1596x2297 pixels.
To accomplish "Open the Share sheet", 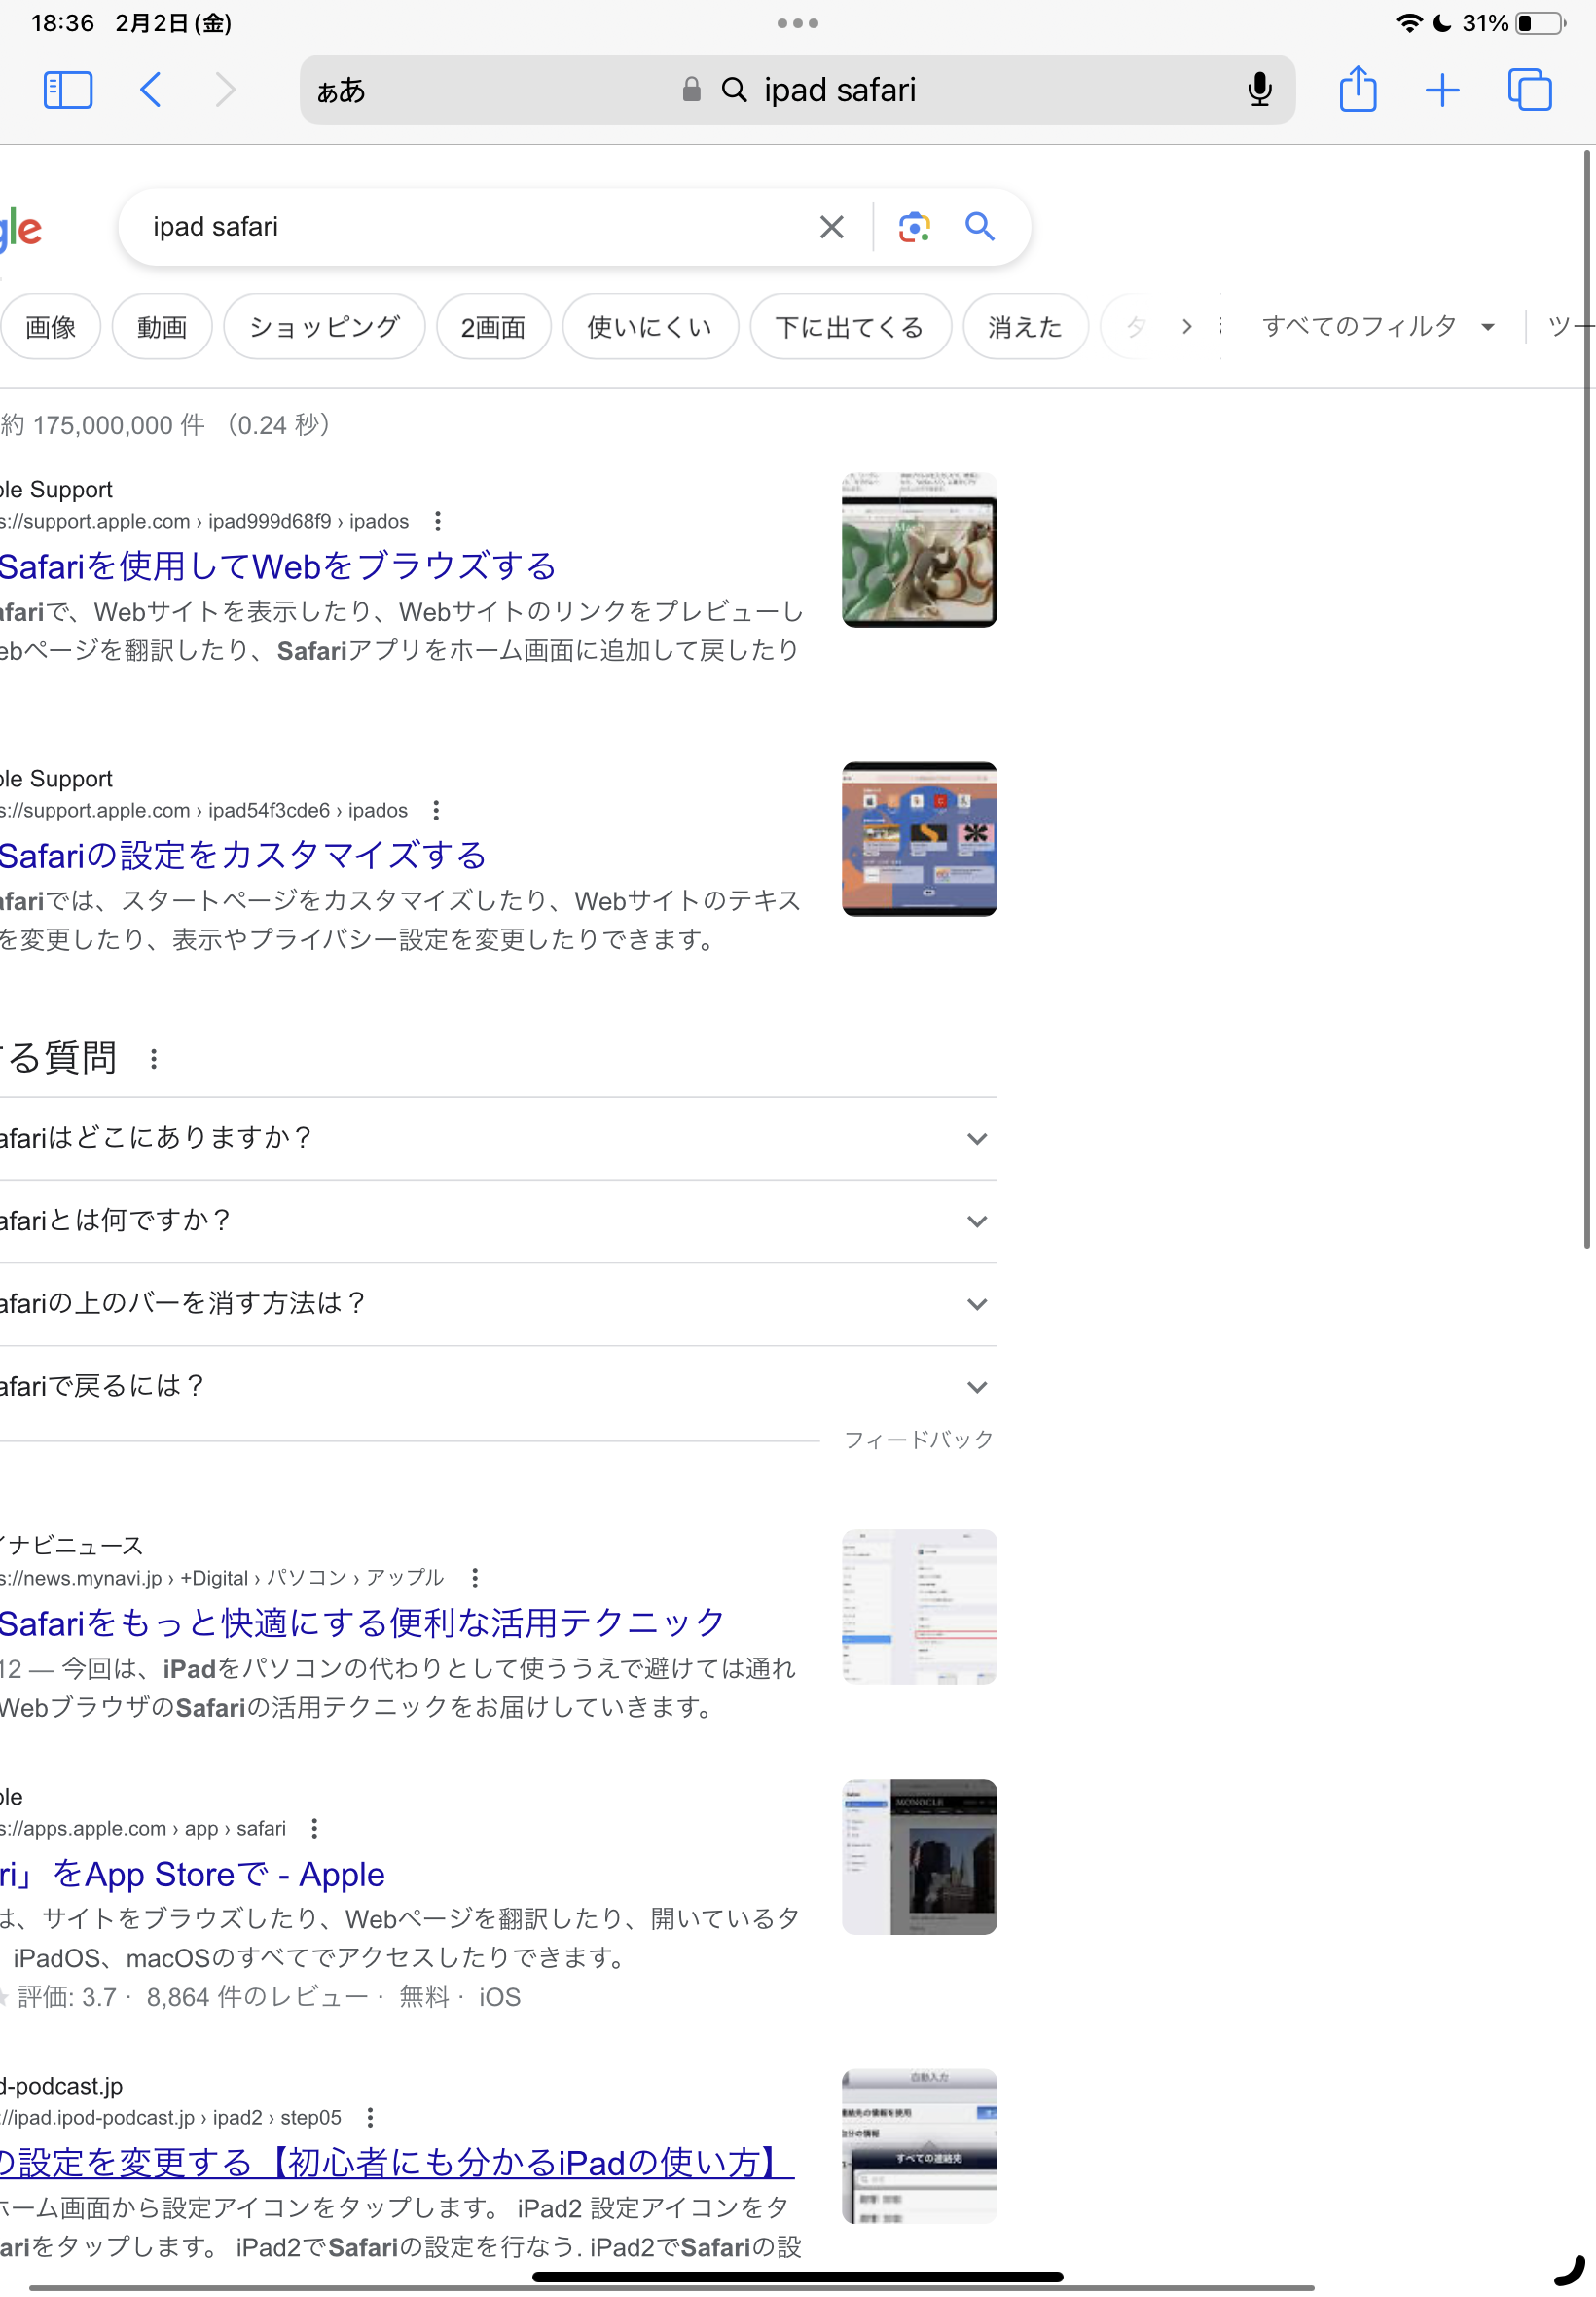I will click(1357, 88).
